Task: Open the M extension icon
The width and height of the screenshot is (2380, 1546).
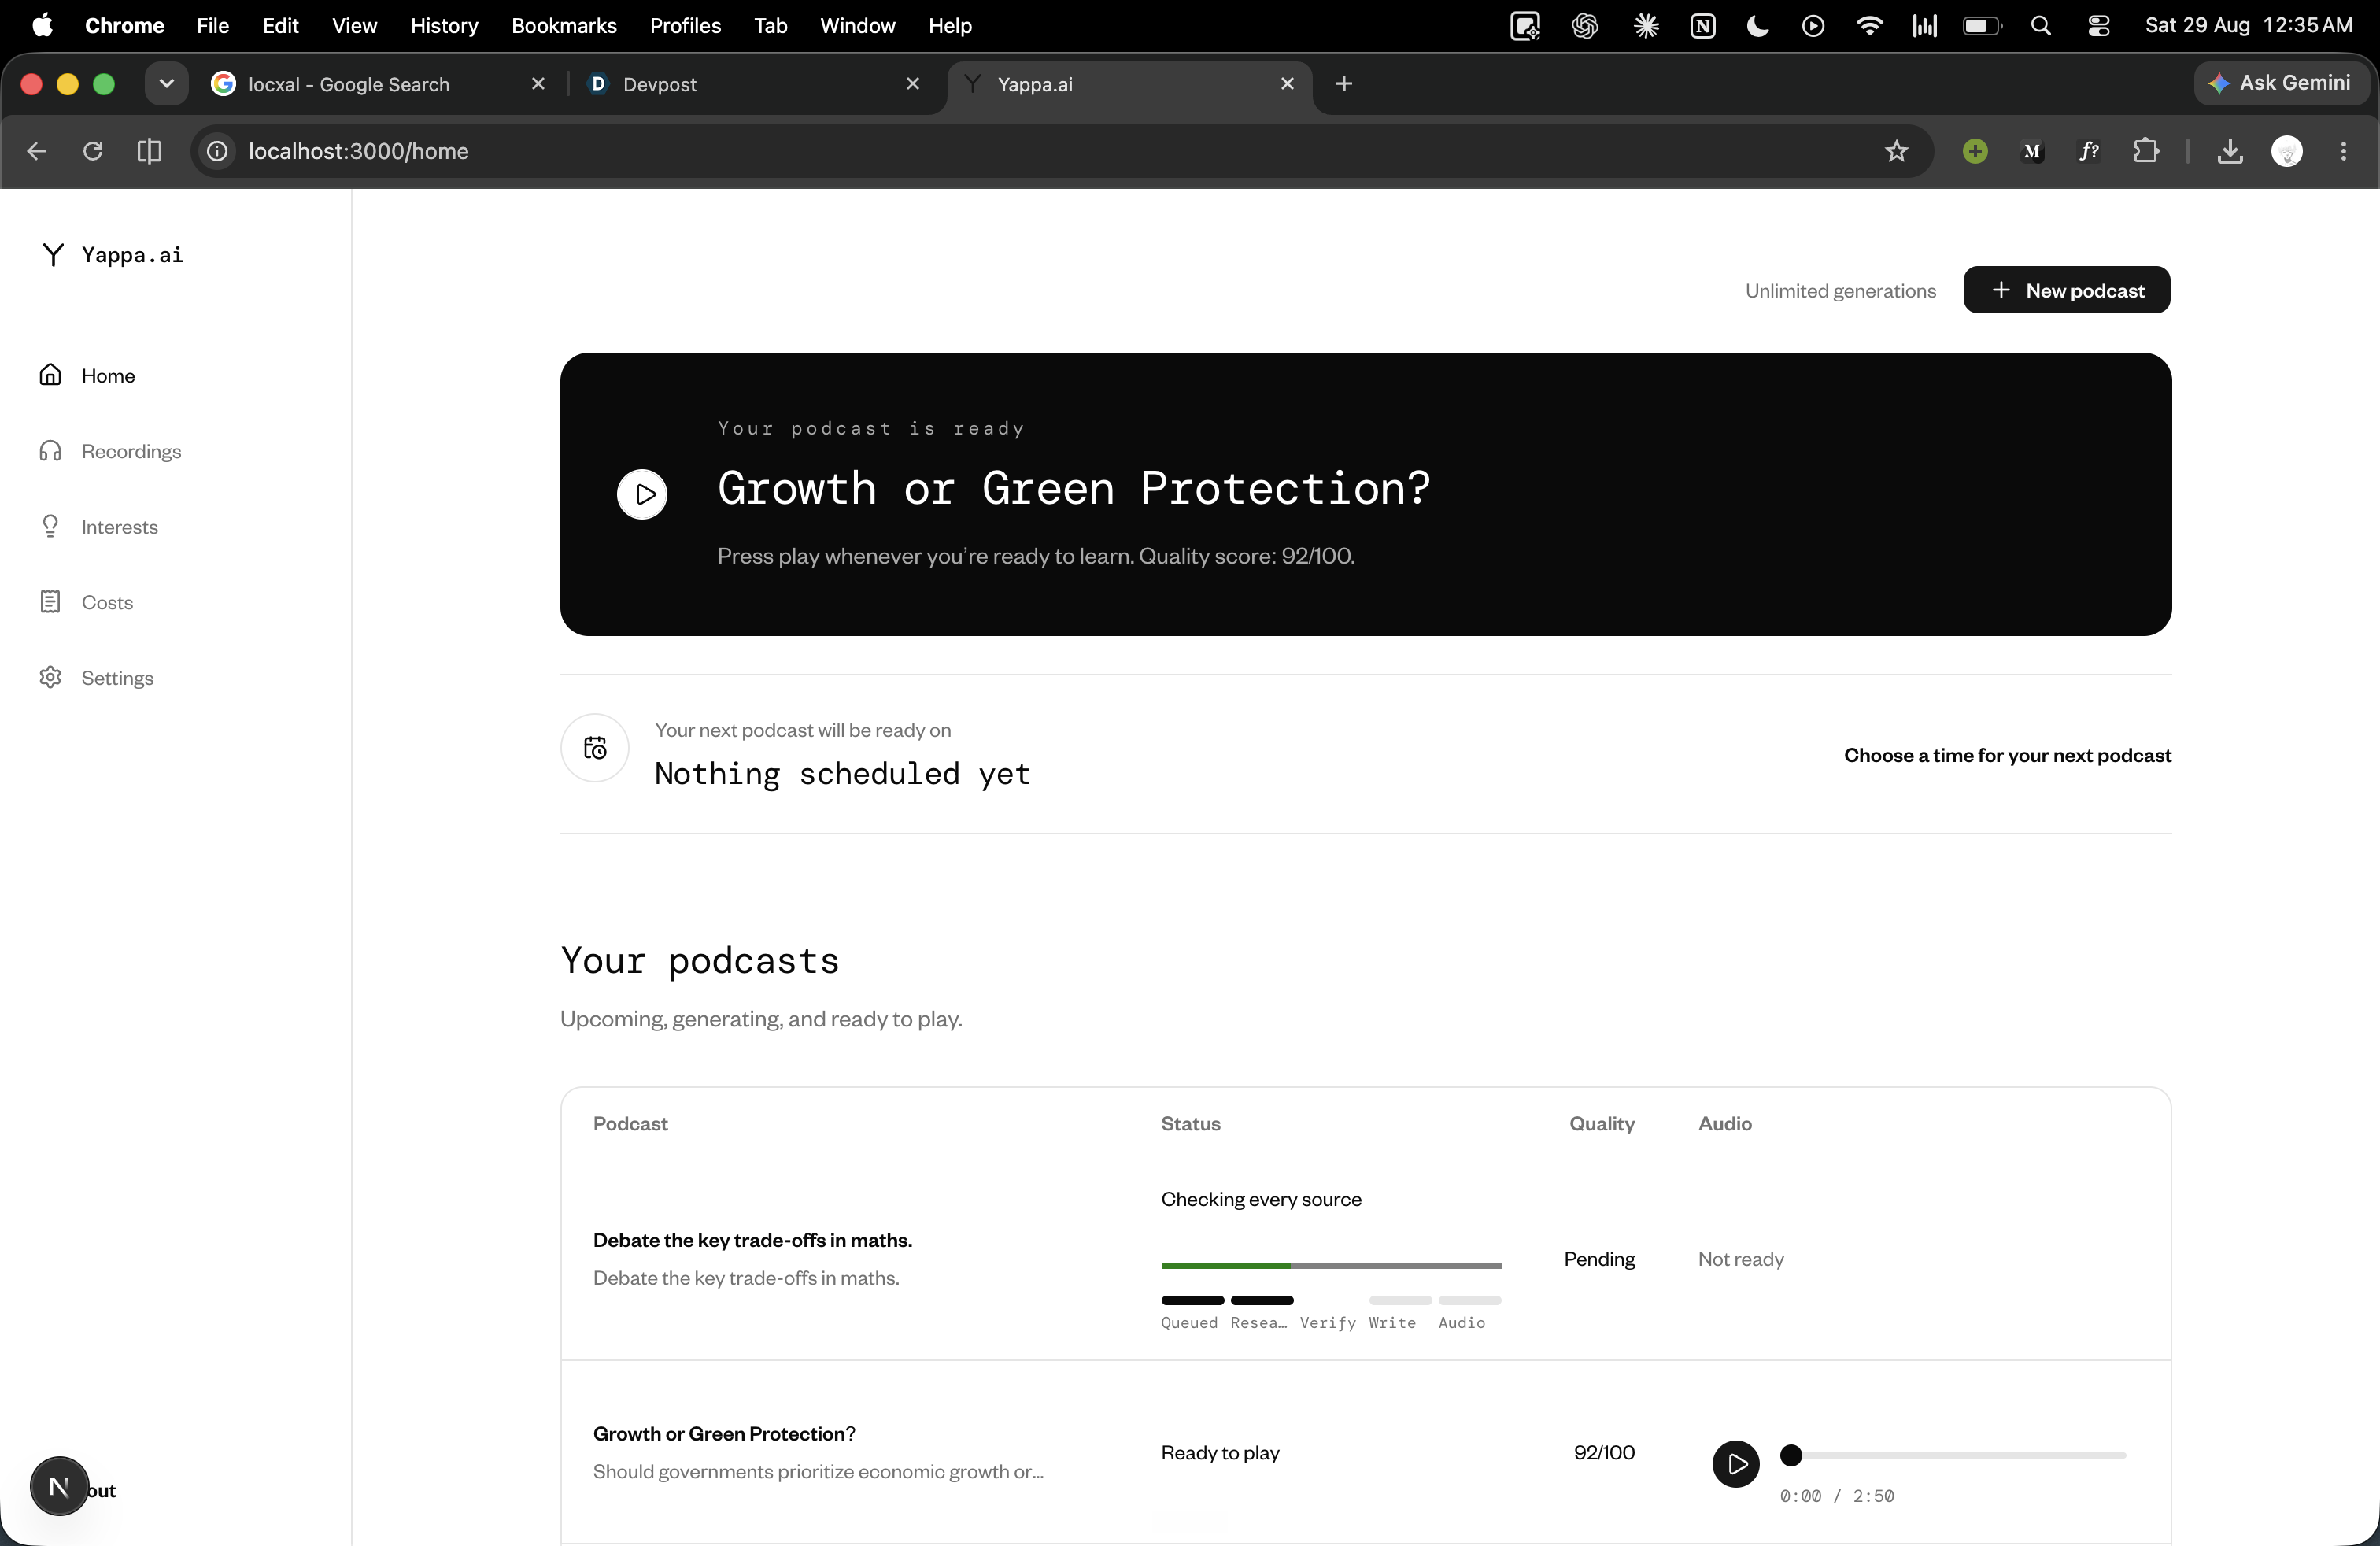Action: click(x=2031, y=151)
